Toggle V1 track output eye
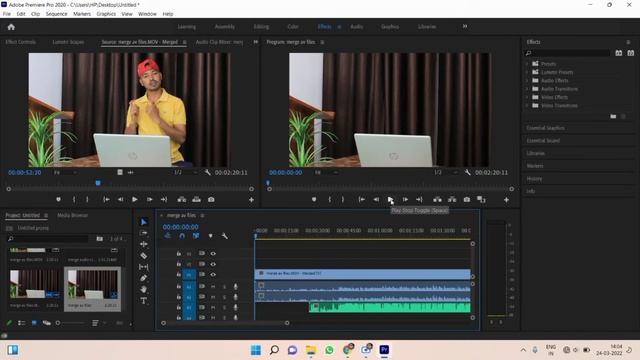The width and height of the screenshot is (640, 360). click(213, 275)
